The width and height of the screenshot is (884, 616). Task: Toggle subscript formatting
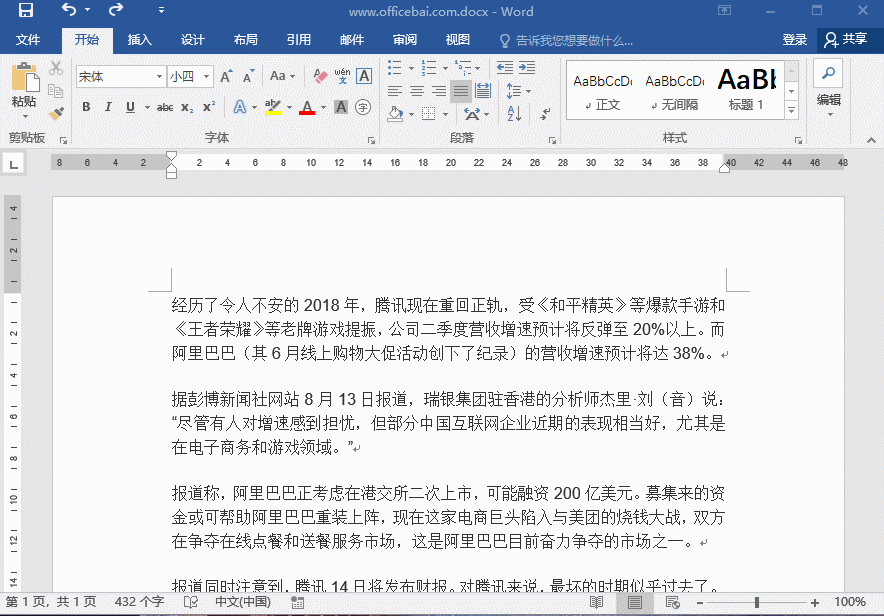(187, 107)
